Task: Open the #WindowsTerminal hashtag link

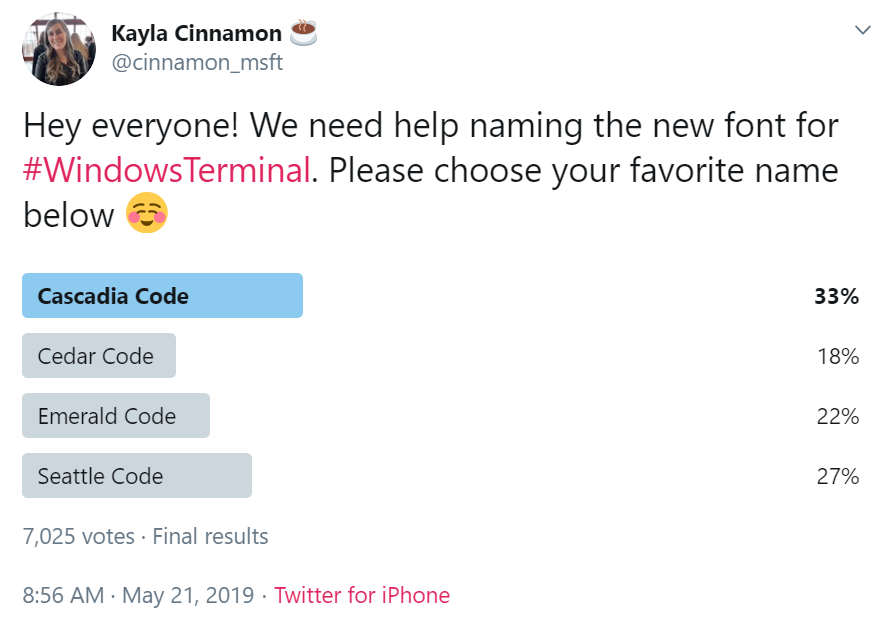Action: coord(166,170)
